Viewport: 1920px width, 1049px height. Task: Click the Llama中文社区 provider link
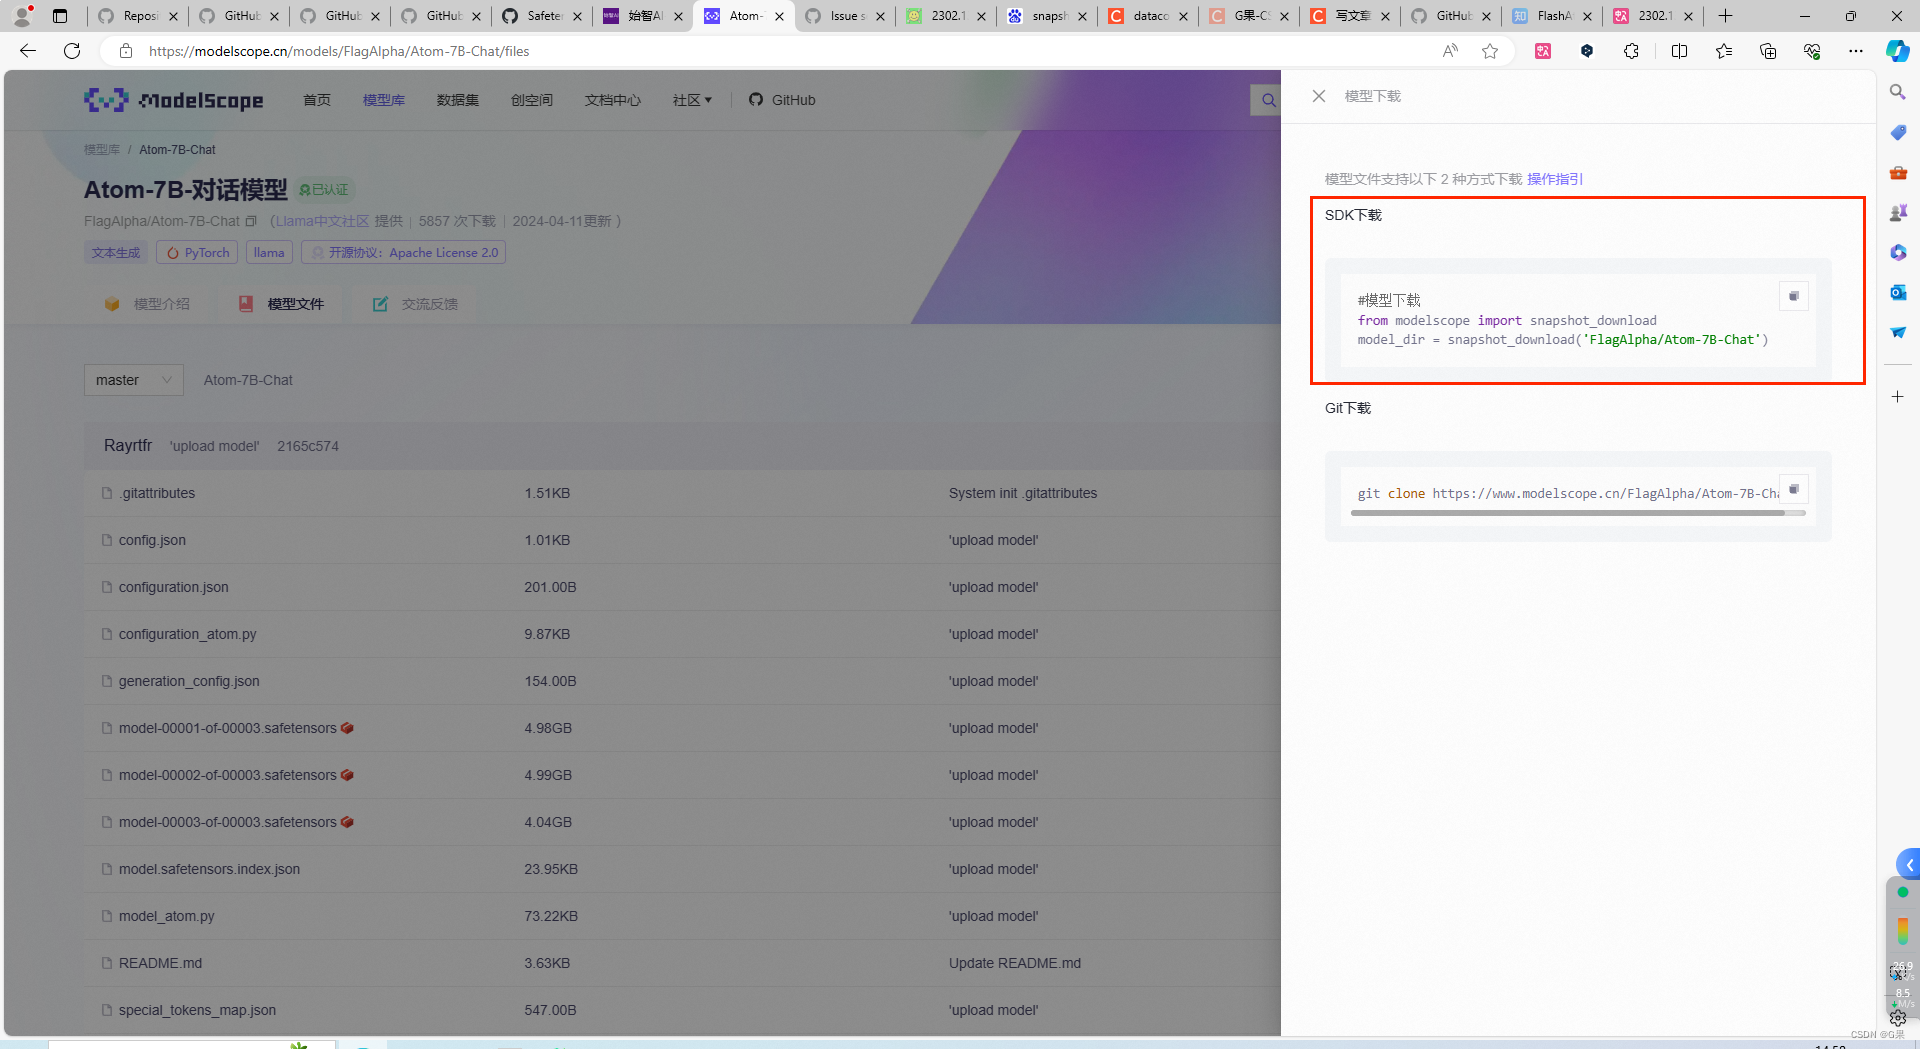[x=321, y=221]
